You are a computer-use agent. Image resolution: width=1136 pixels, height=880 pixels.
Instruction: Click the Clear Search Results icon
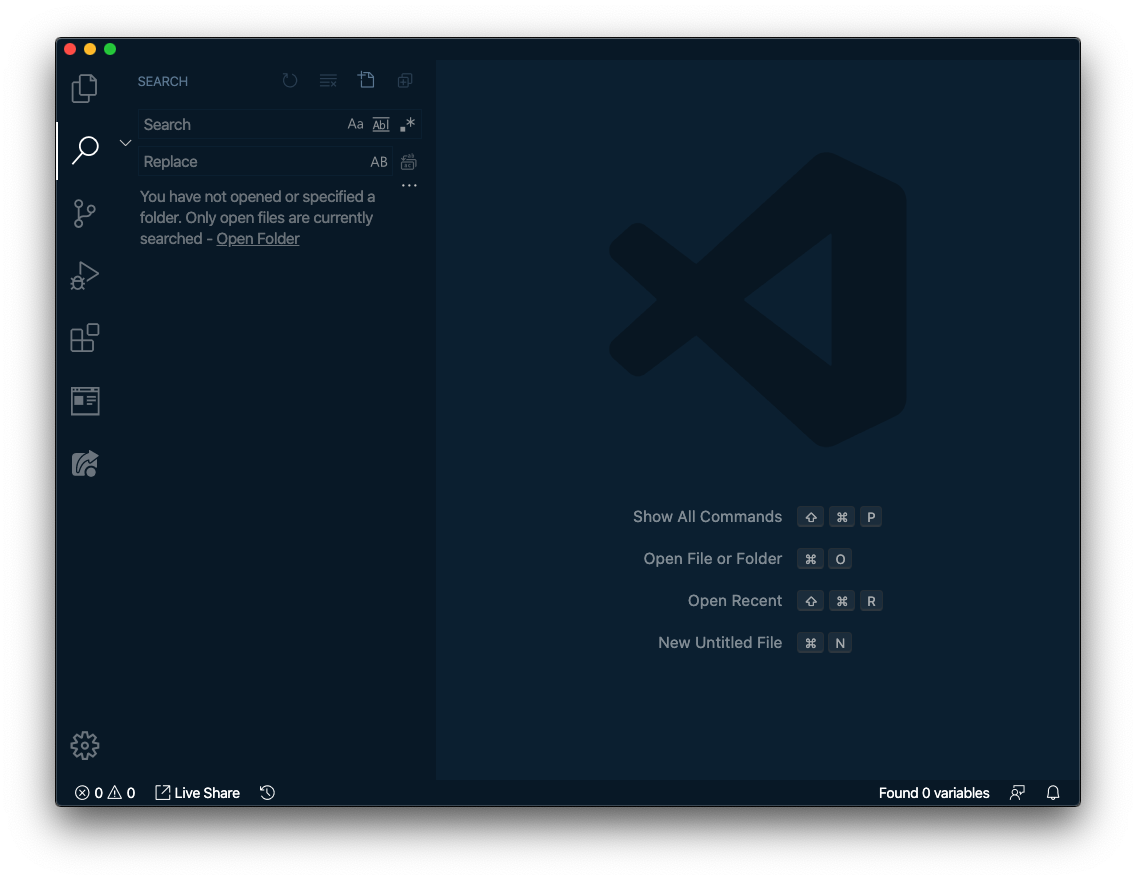328,80
